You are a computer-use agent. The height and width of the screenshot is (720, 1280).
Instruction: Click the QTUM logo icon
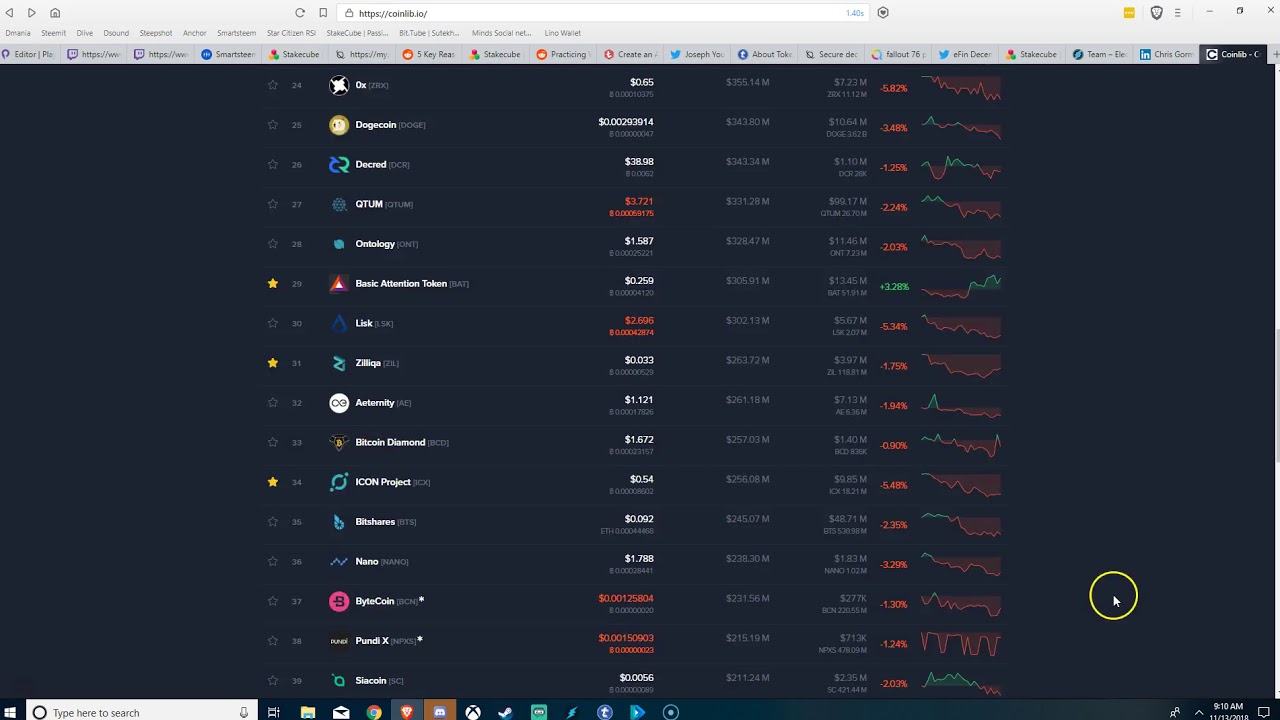click(x=339, y=204)
